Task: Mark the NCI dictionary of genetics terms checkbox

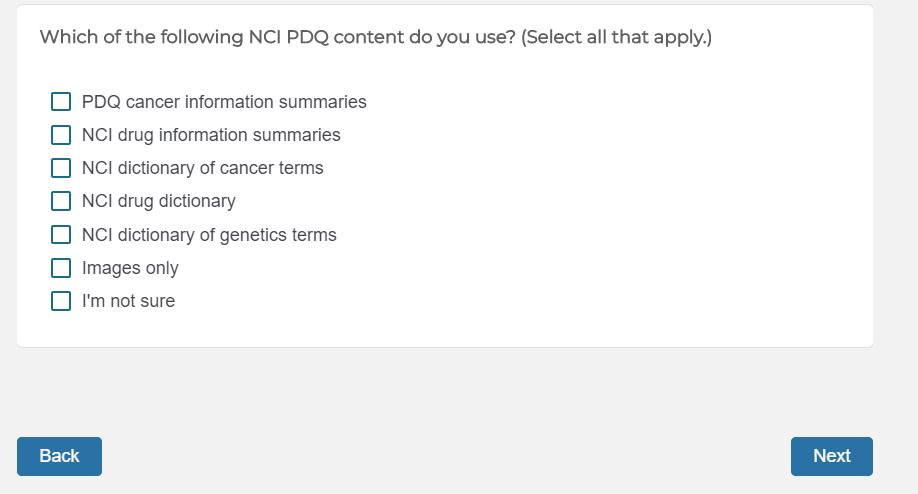Action: point(61,235)
